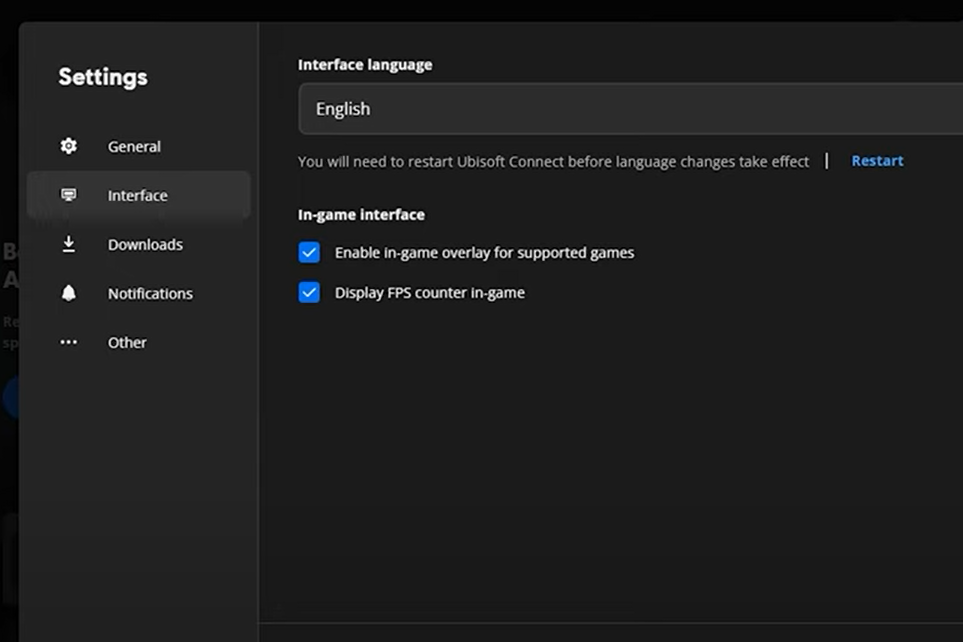Click the 'In-game interface' heading

pos(361,214)
